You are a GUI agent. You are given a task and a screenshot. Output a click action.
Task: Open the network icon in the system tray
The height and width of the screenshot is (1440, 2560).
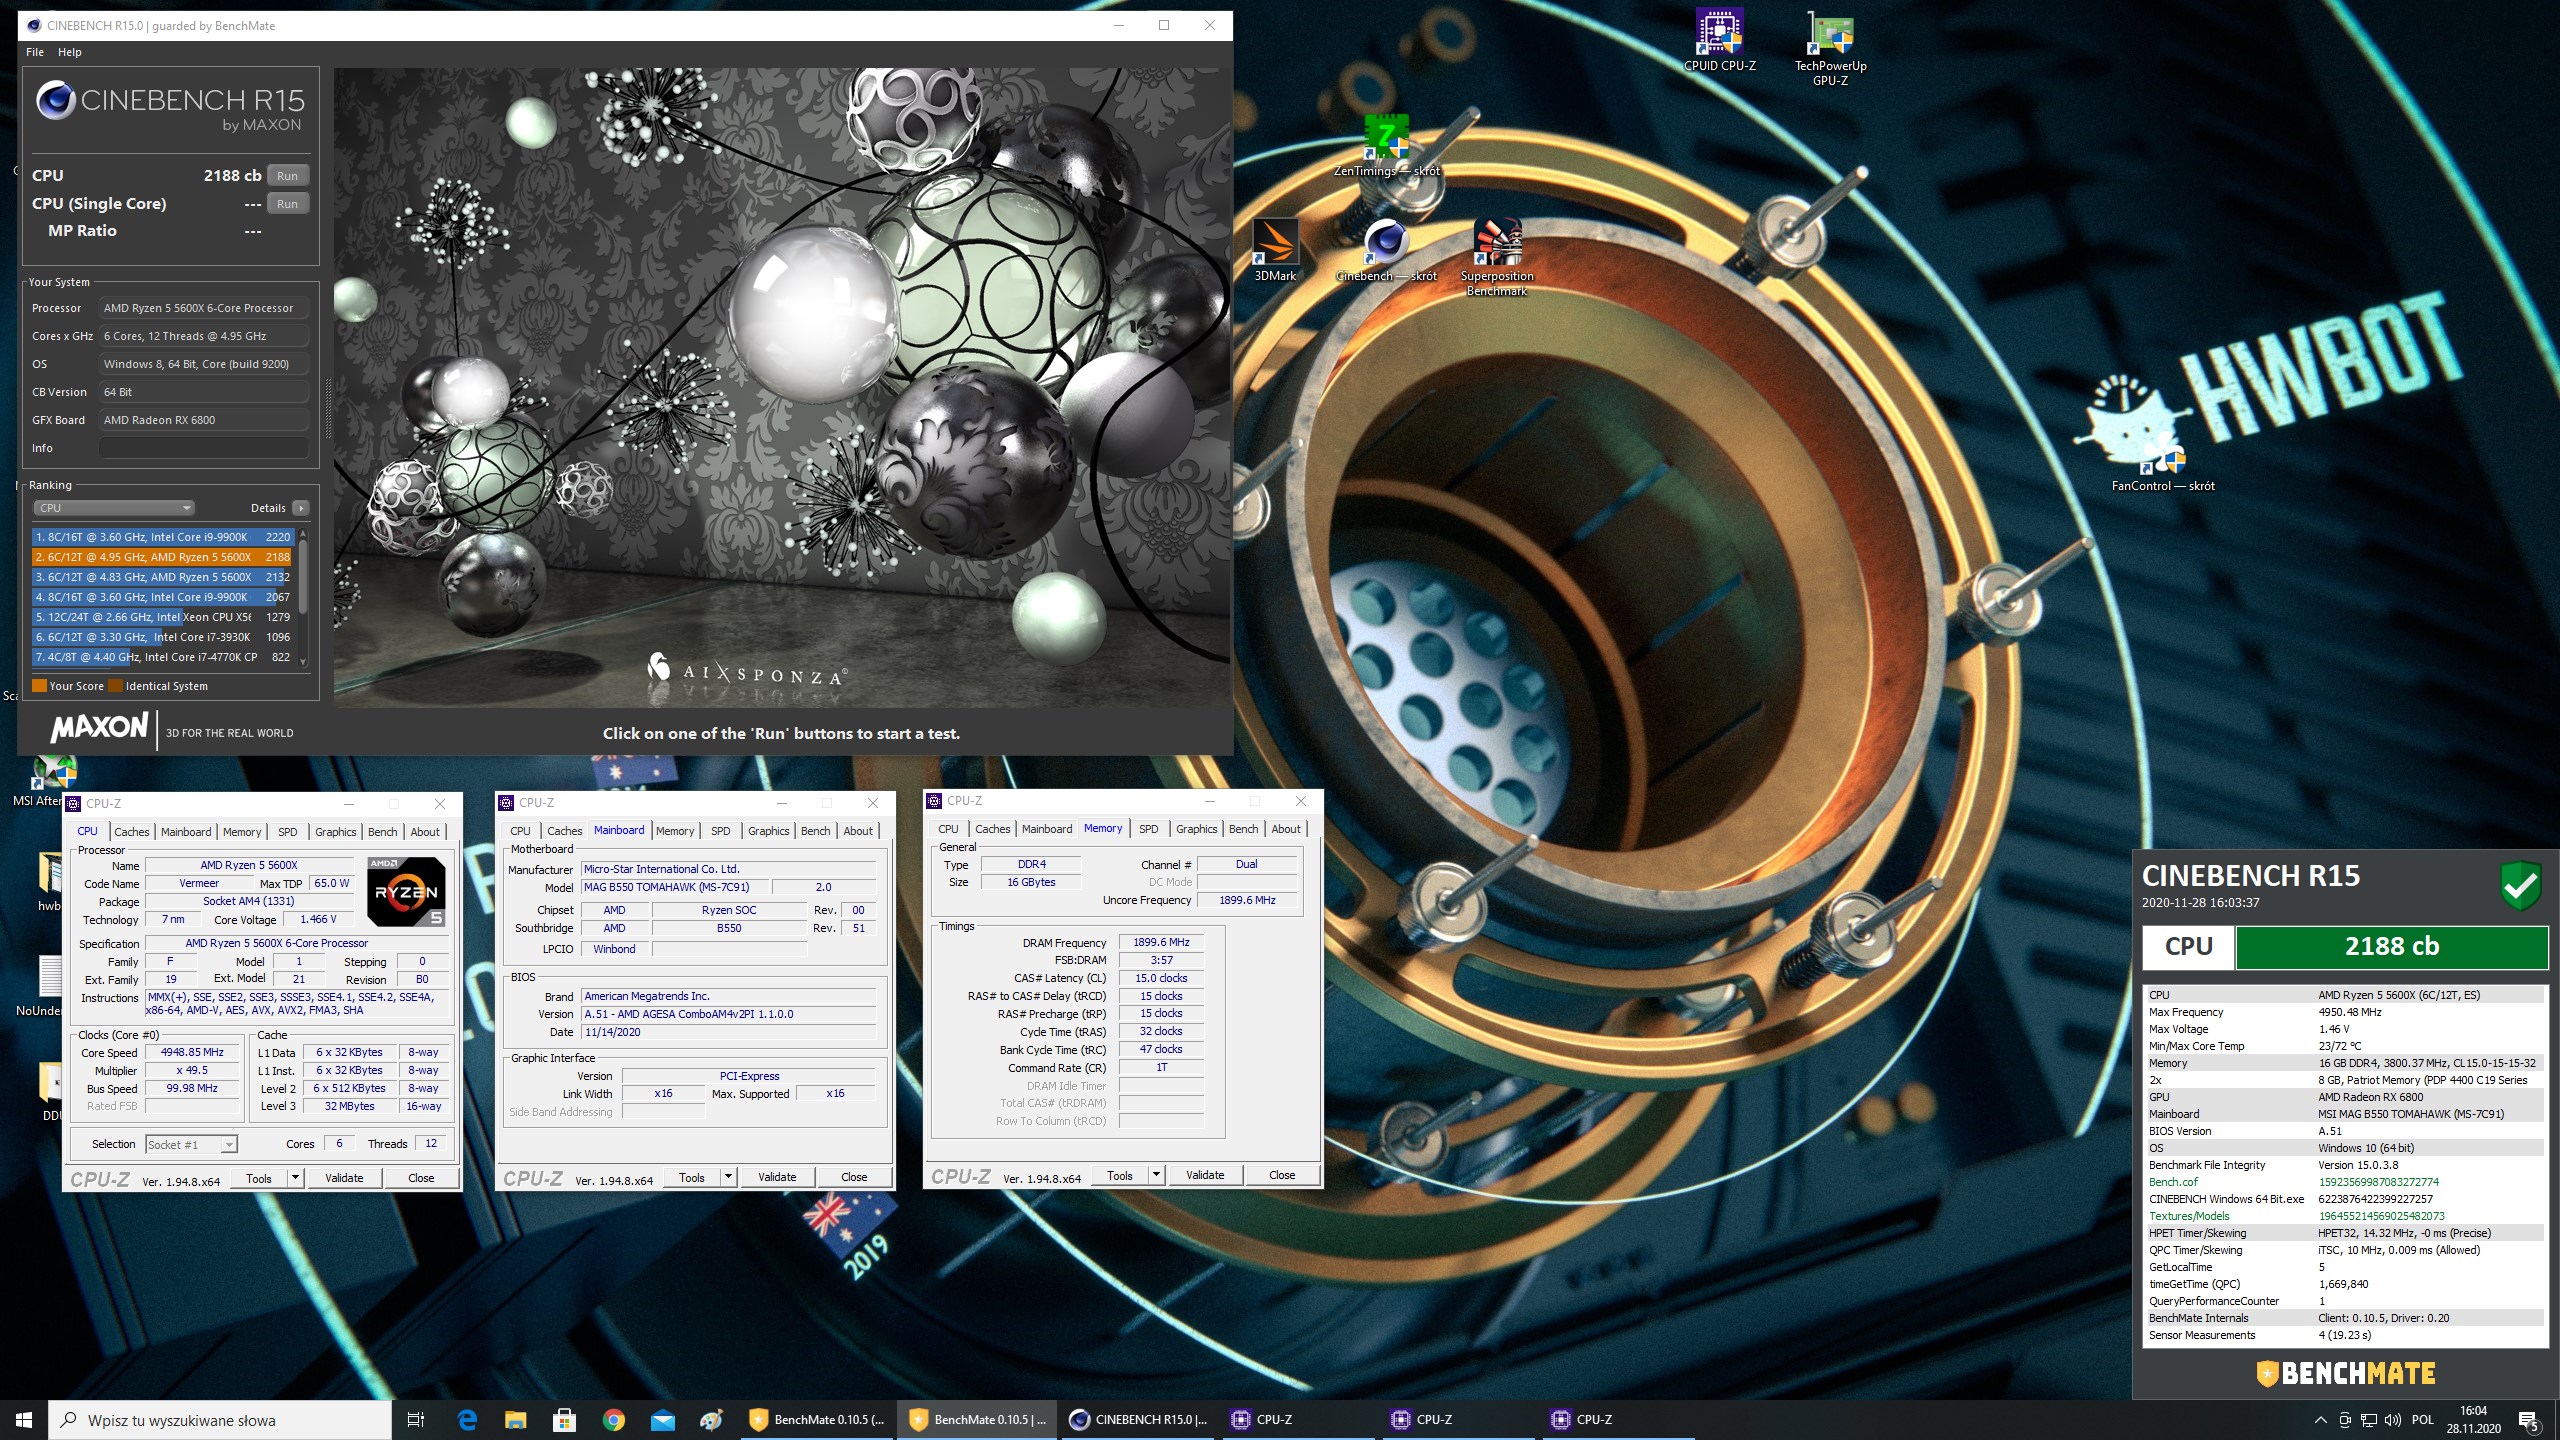coord(2369,1420)
